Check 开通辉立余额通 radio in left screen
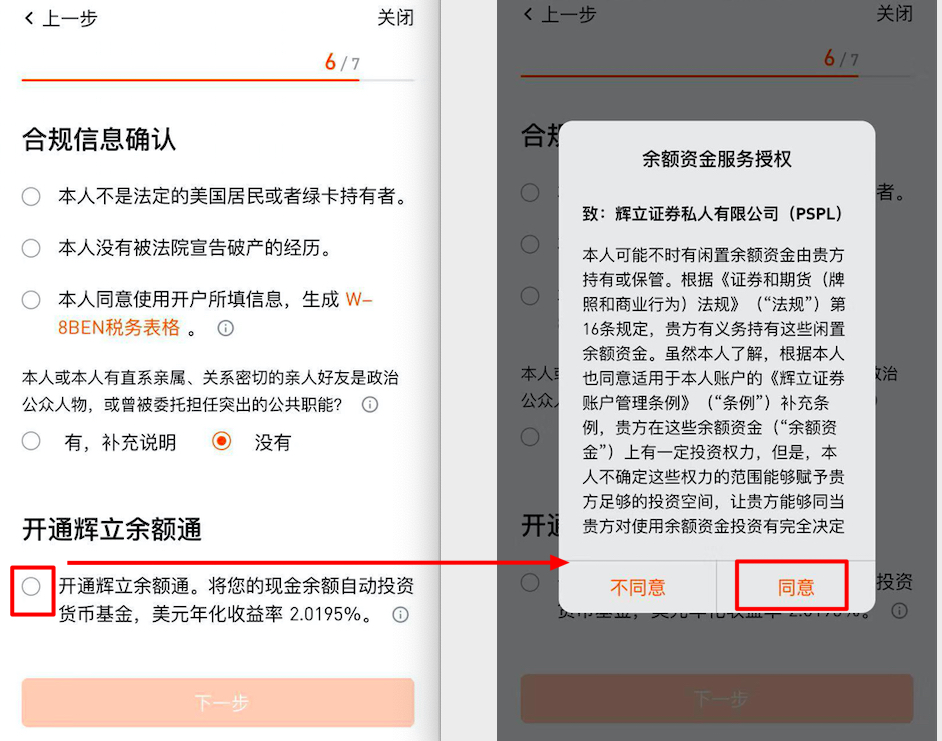Viewport: 942px width, 741px height. click(x=31, y=587)
